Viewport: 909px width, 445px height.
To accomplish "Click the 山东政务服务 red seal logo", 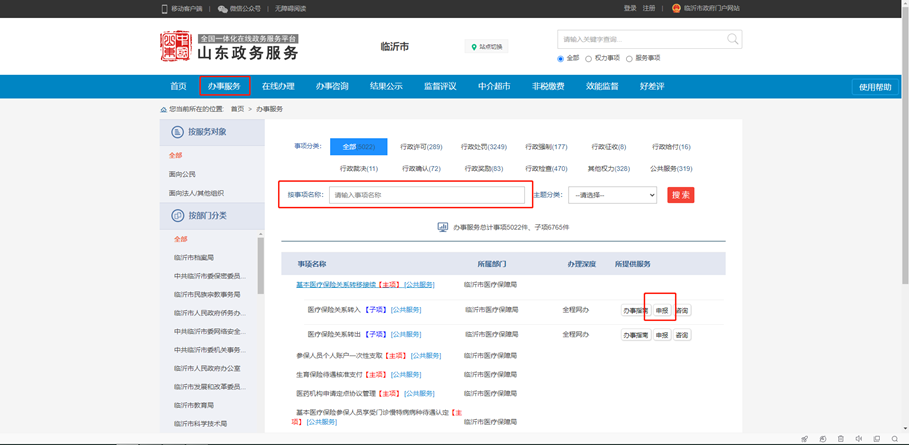I will (175, 46).
